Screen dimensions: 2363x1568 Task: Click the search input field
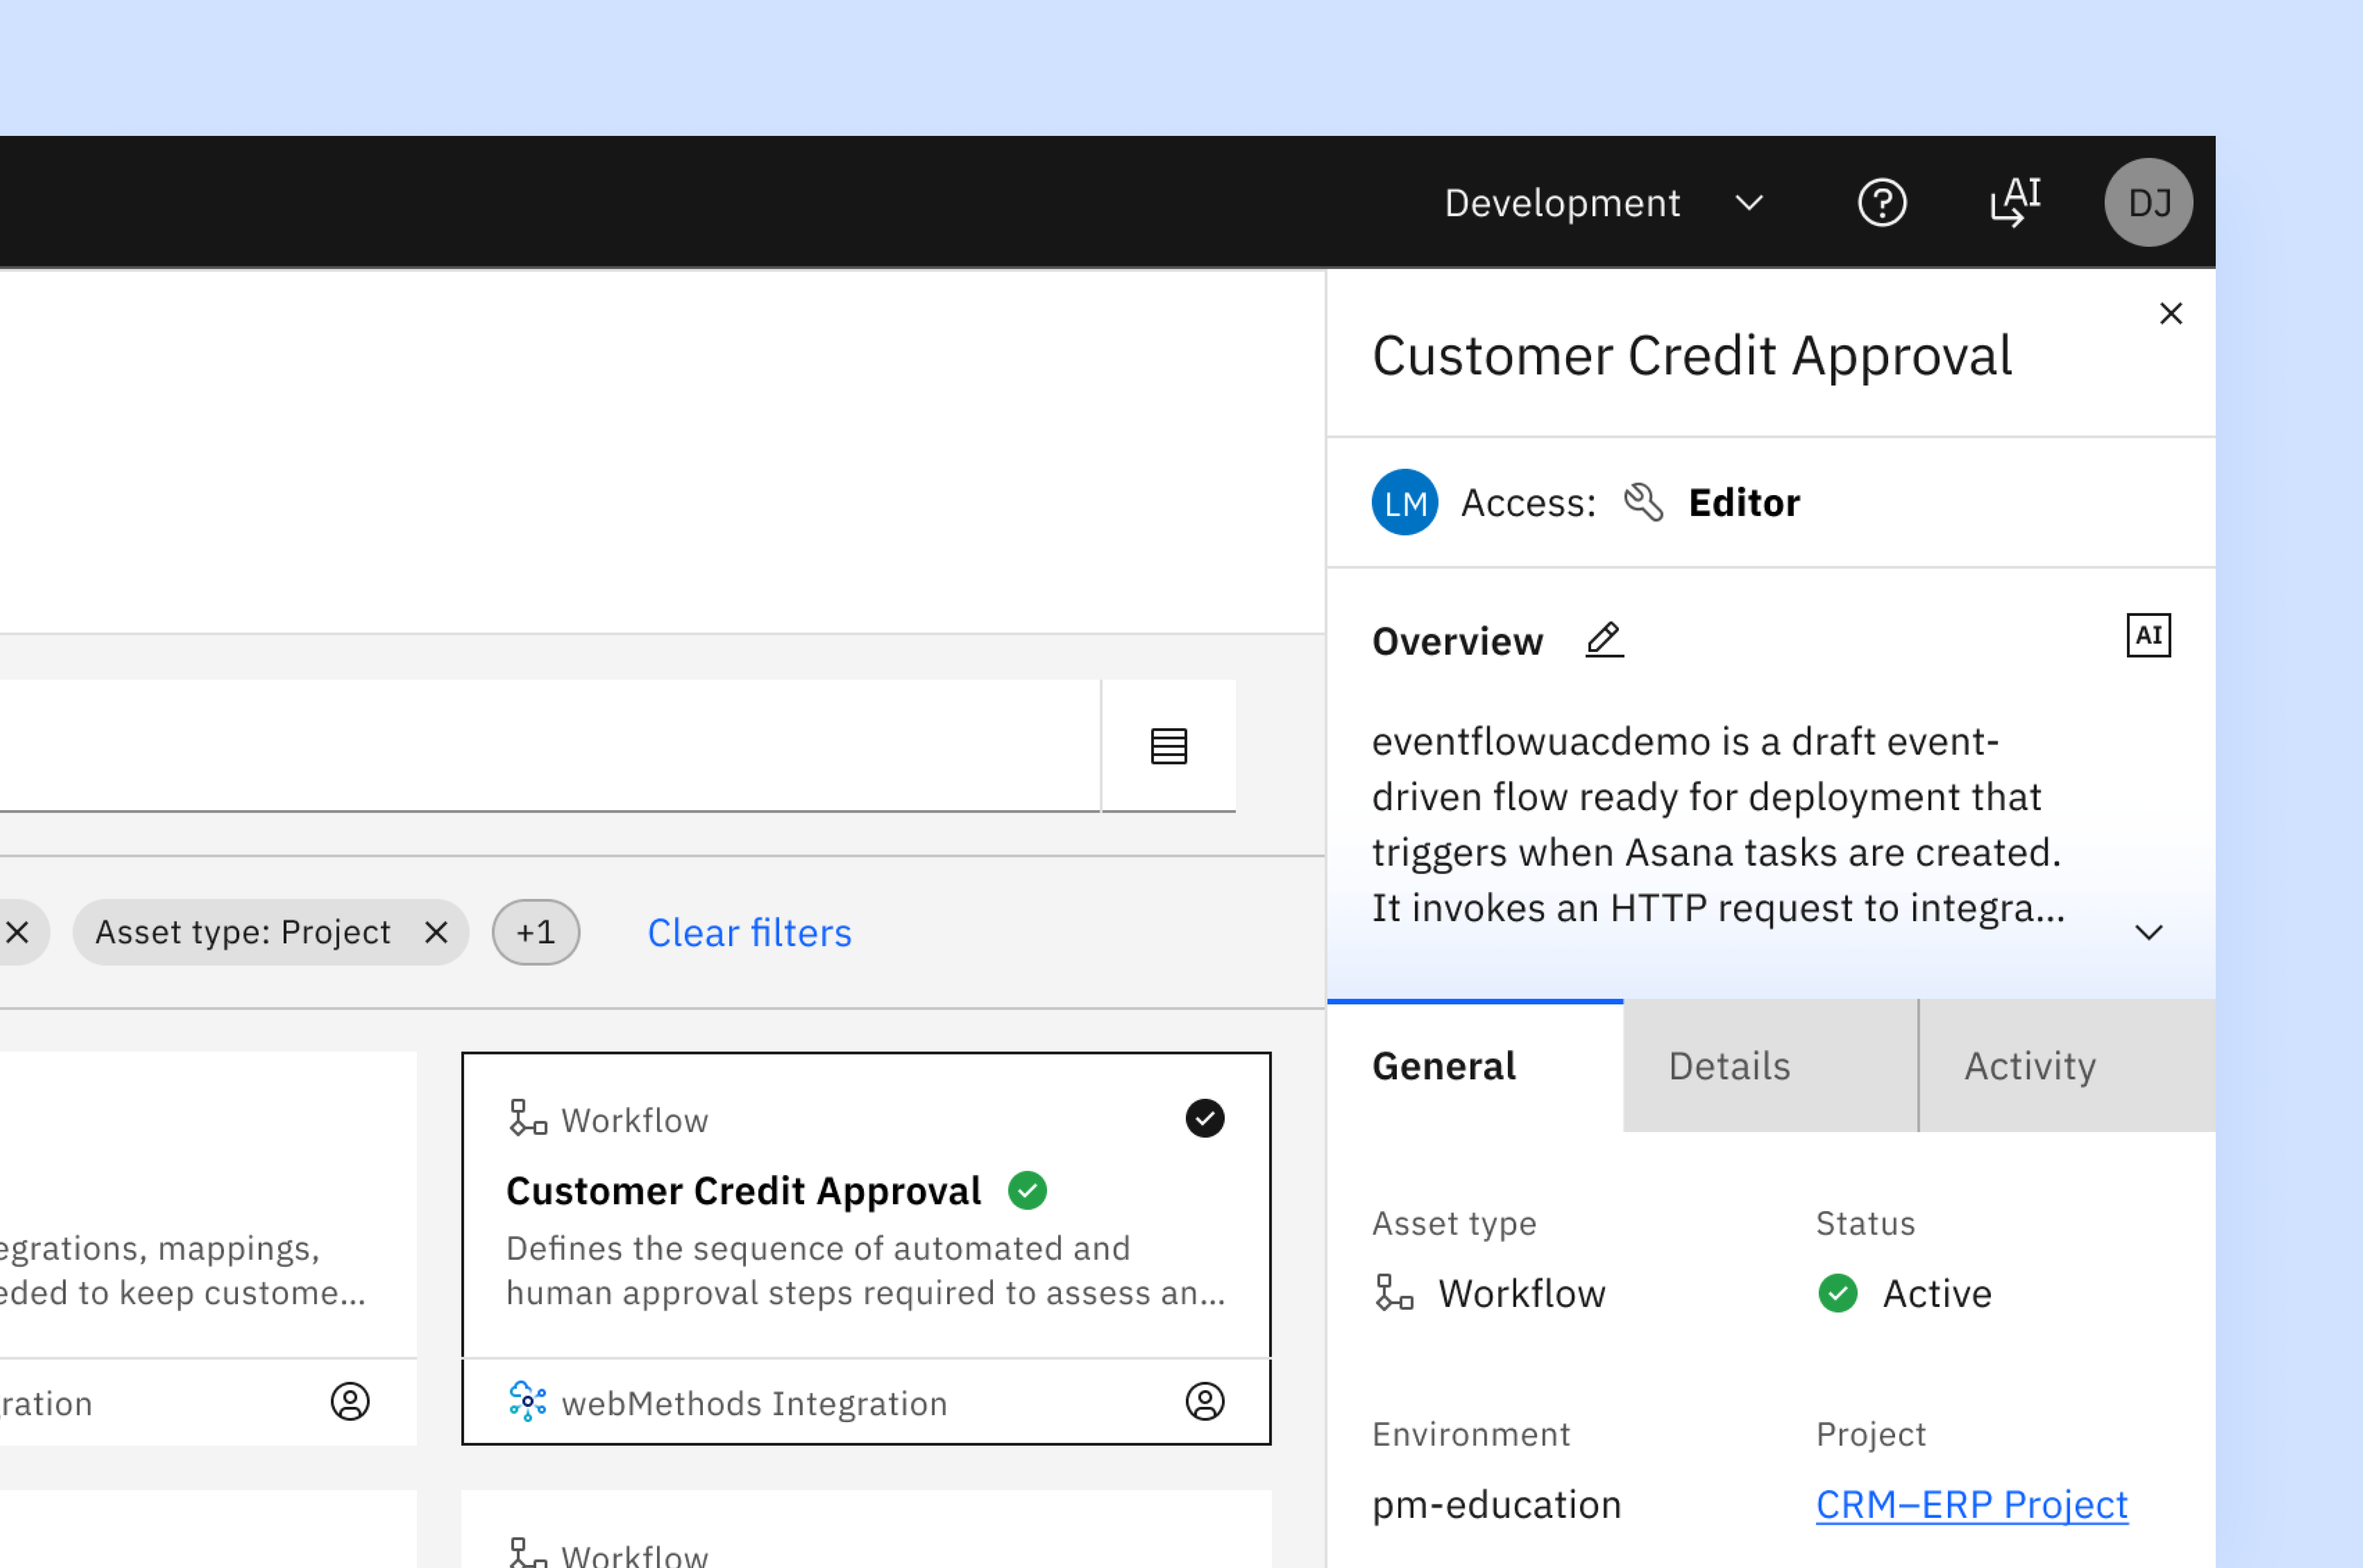coord(550,746)
